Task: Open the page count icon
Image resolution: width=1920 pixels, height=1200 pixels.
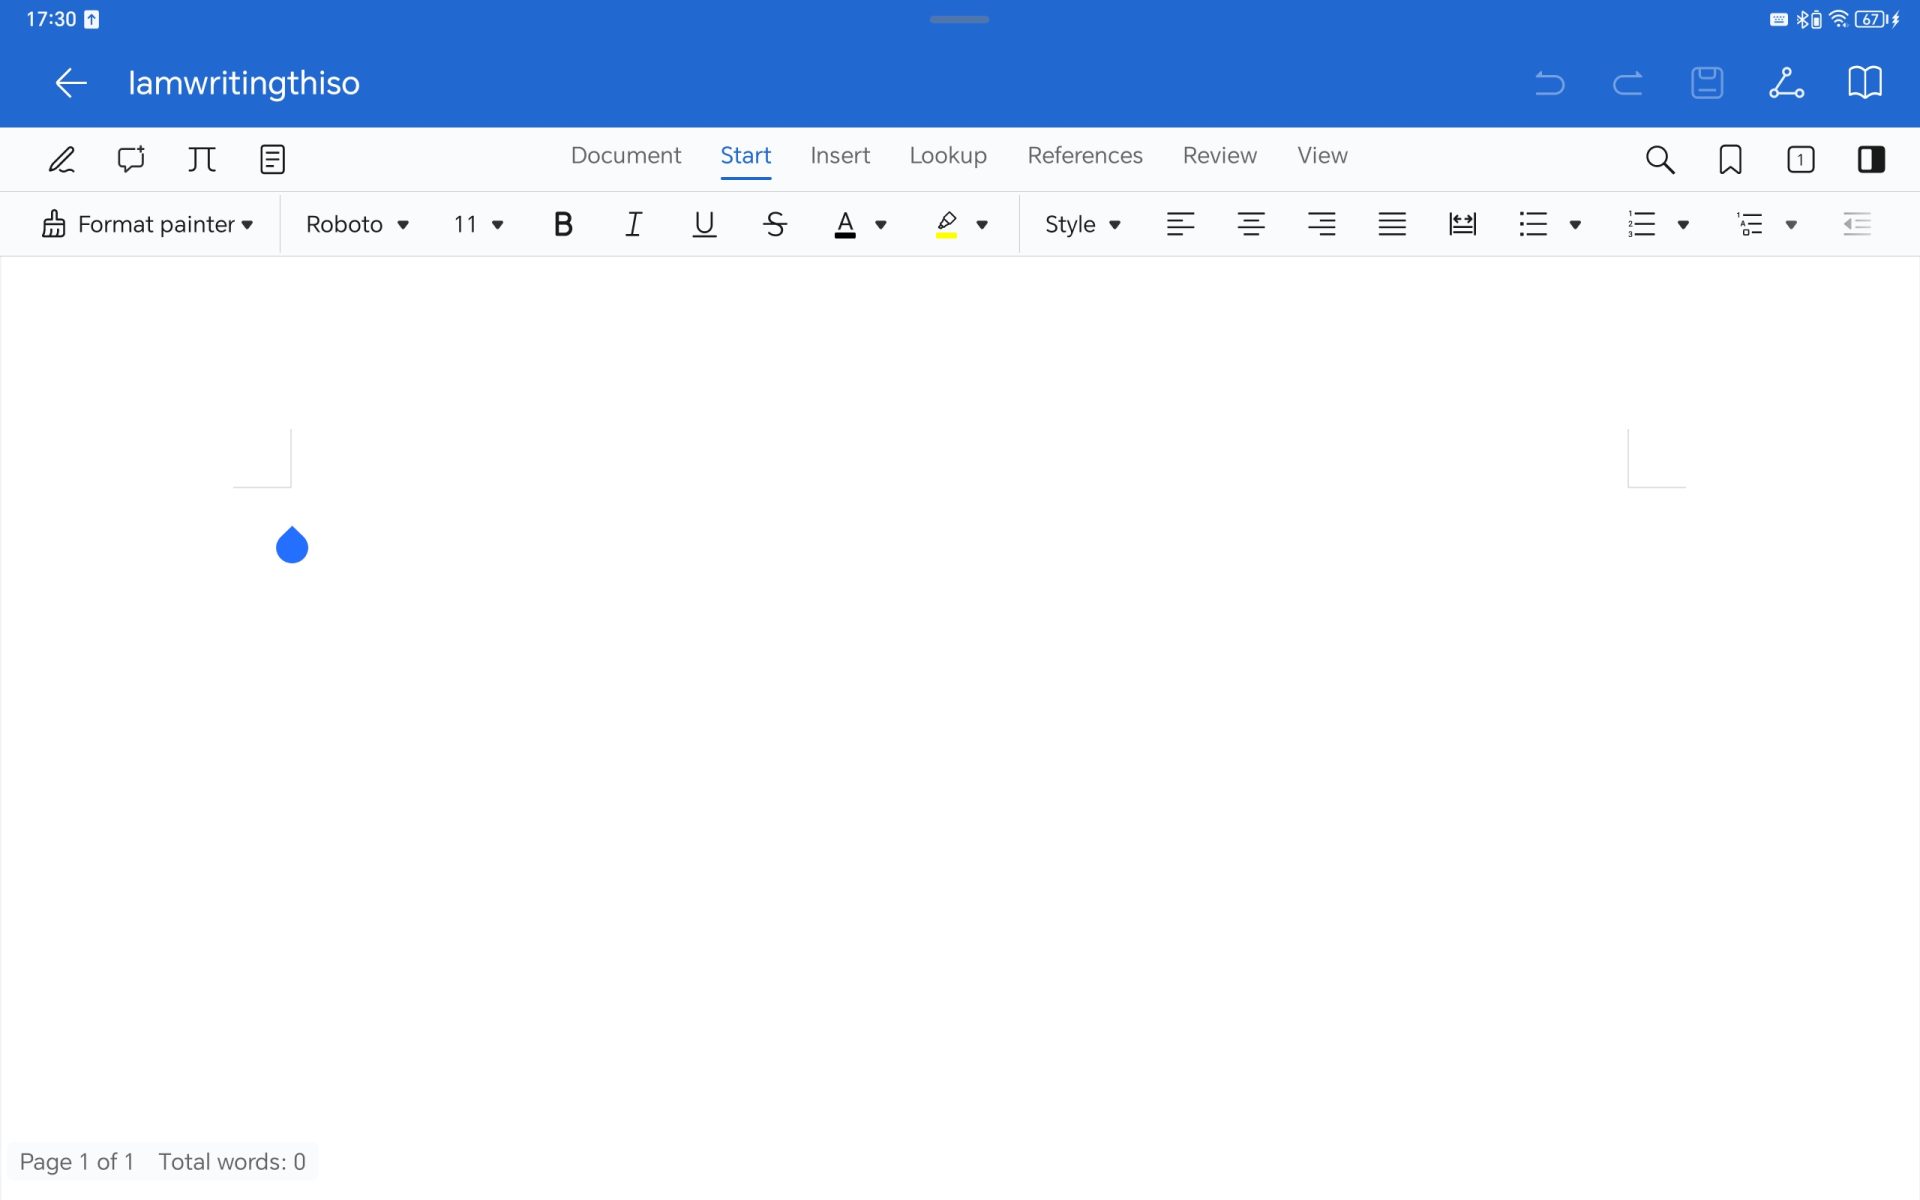Action: 1801,159
